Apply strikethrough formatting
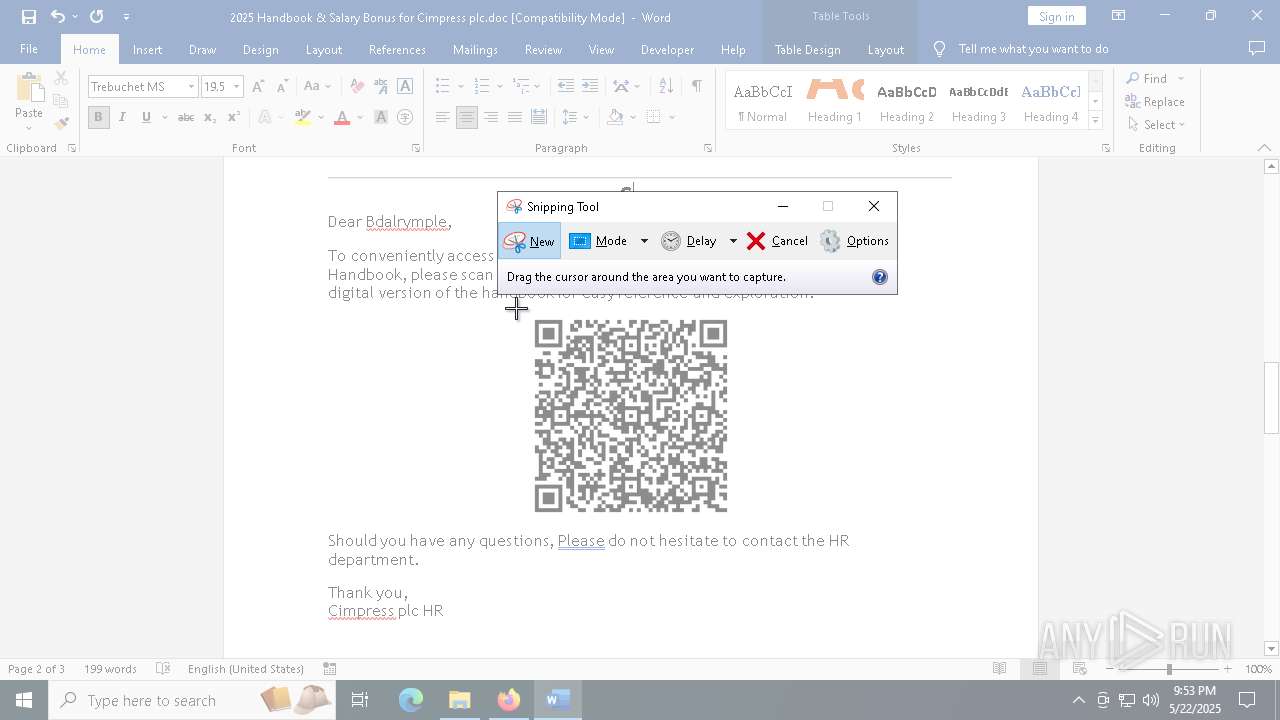 185,117
